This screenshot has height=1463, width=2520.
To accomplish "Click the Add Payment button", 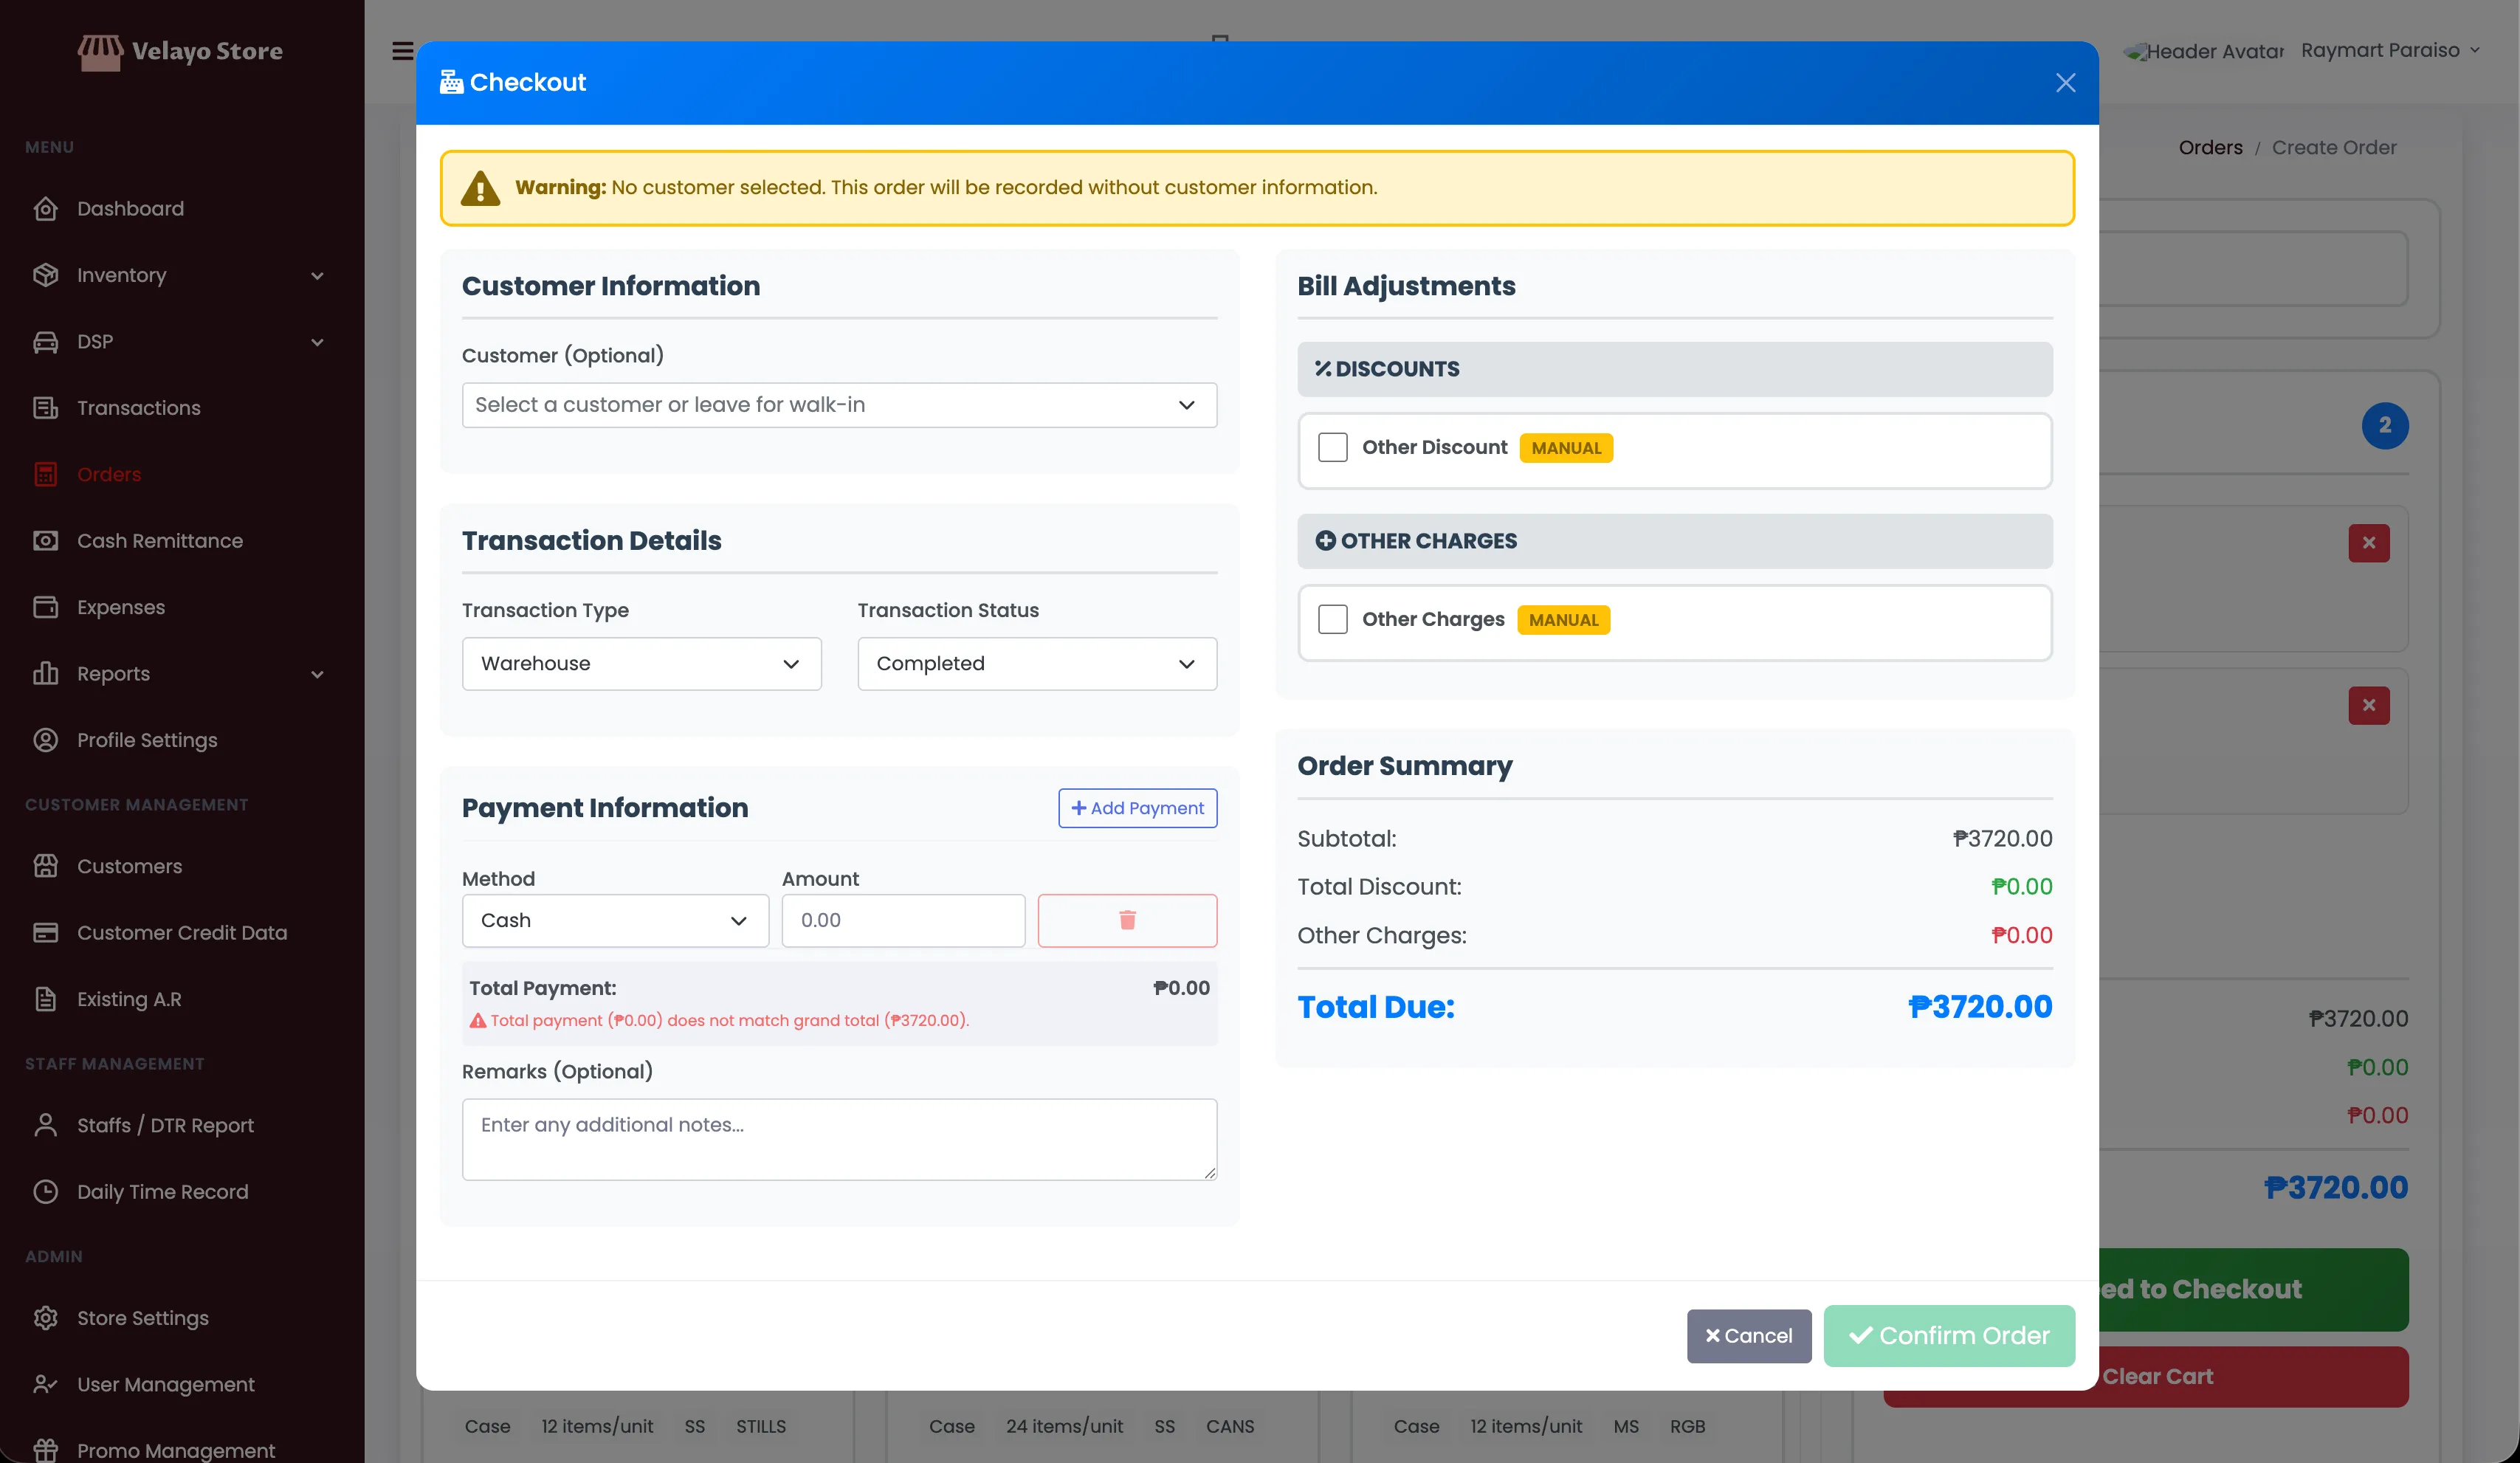I will tap(1137, 808).
